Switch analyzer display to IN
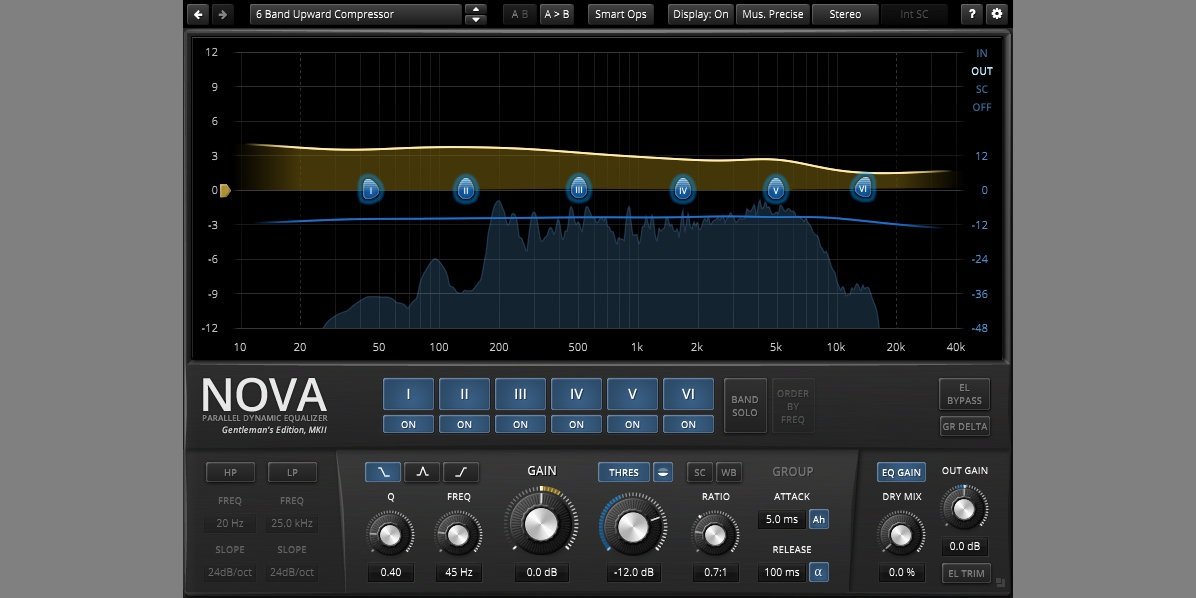The image size is (1196, 598). (x=982, y=53)
